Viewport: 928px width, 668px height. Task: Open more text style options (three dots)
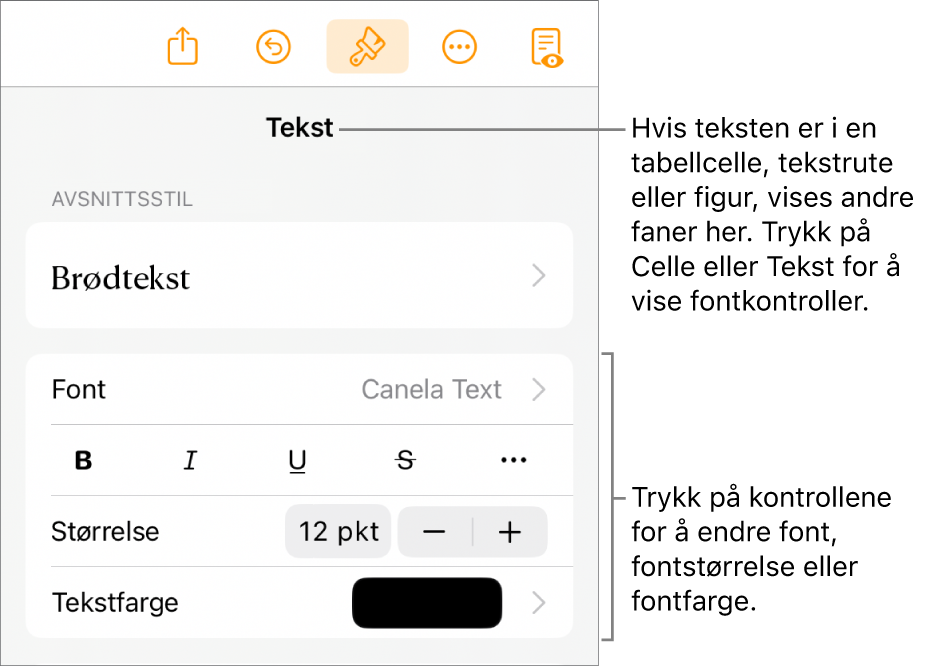[x=513, y=460]
